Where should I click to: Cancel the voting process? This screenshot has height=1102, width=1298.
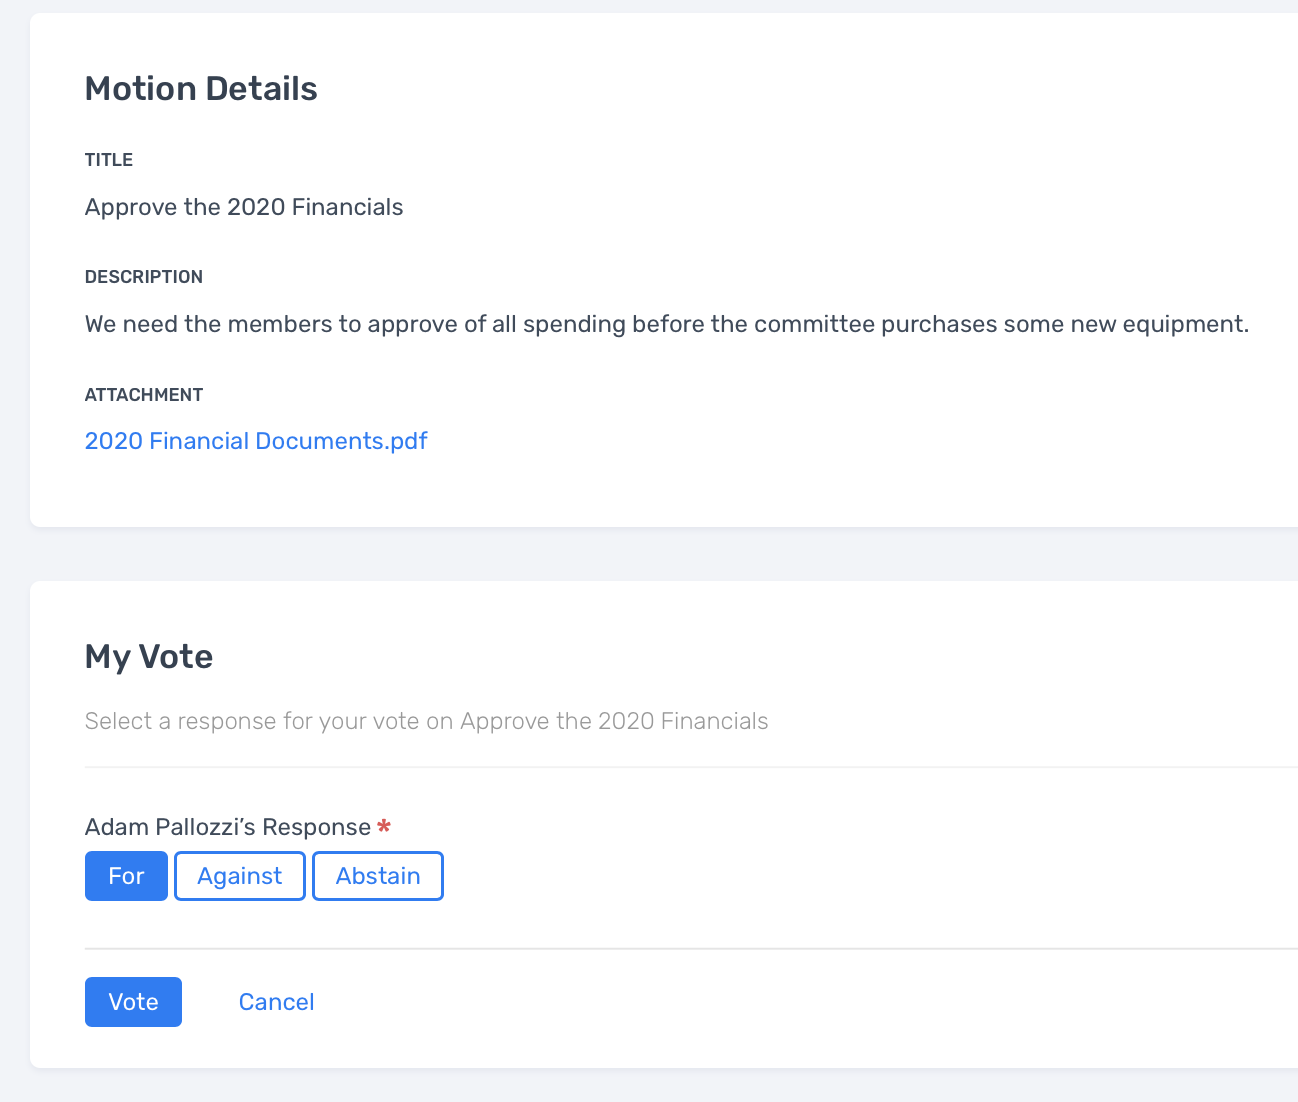(x=276, y=1001)
